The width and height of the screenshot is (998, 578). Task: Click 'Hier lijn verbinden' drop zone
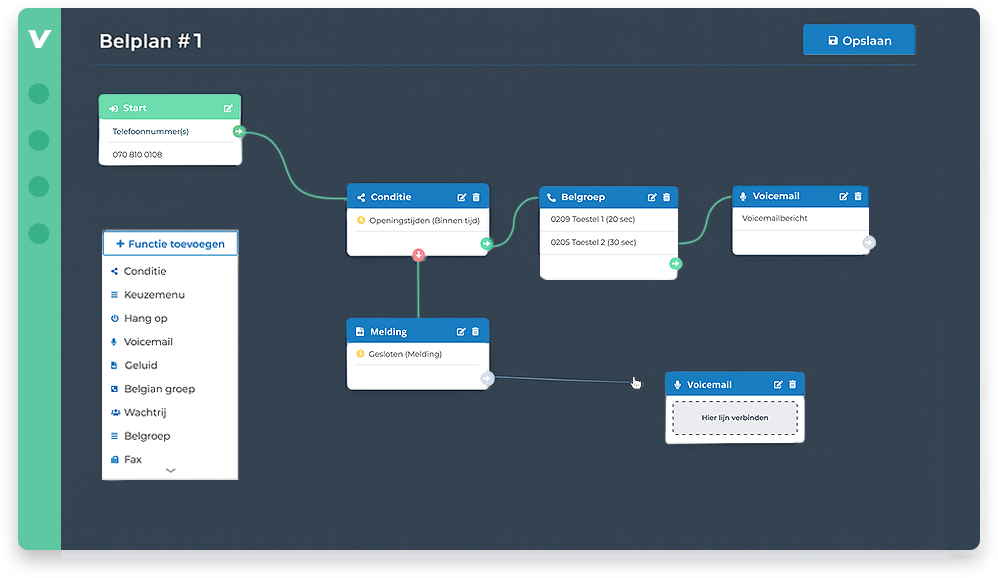tap(734, 418)
